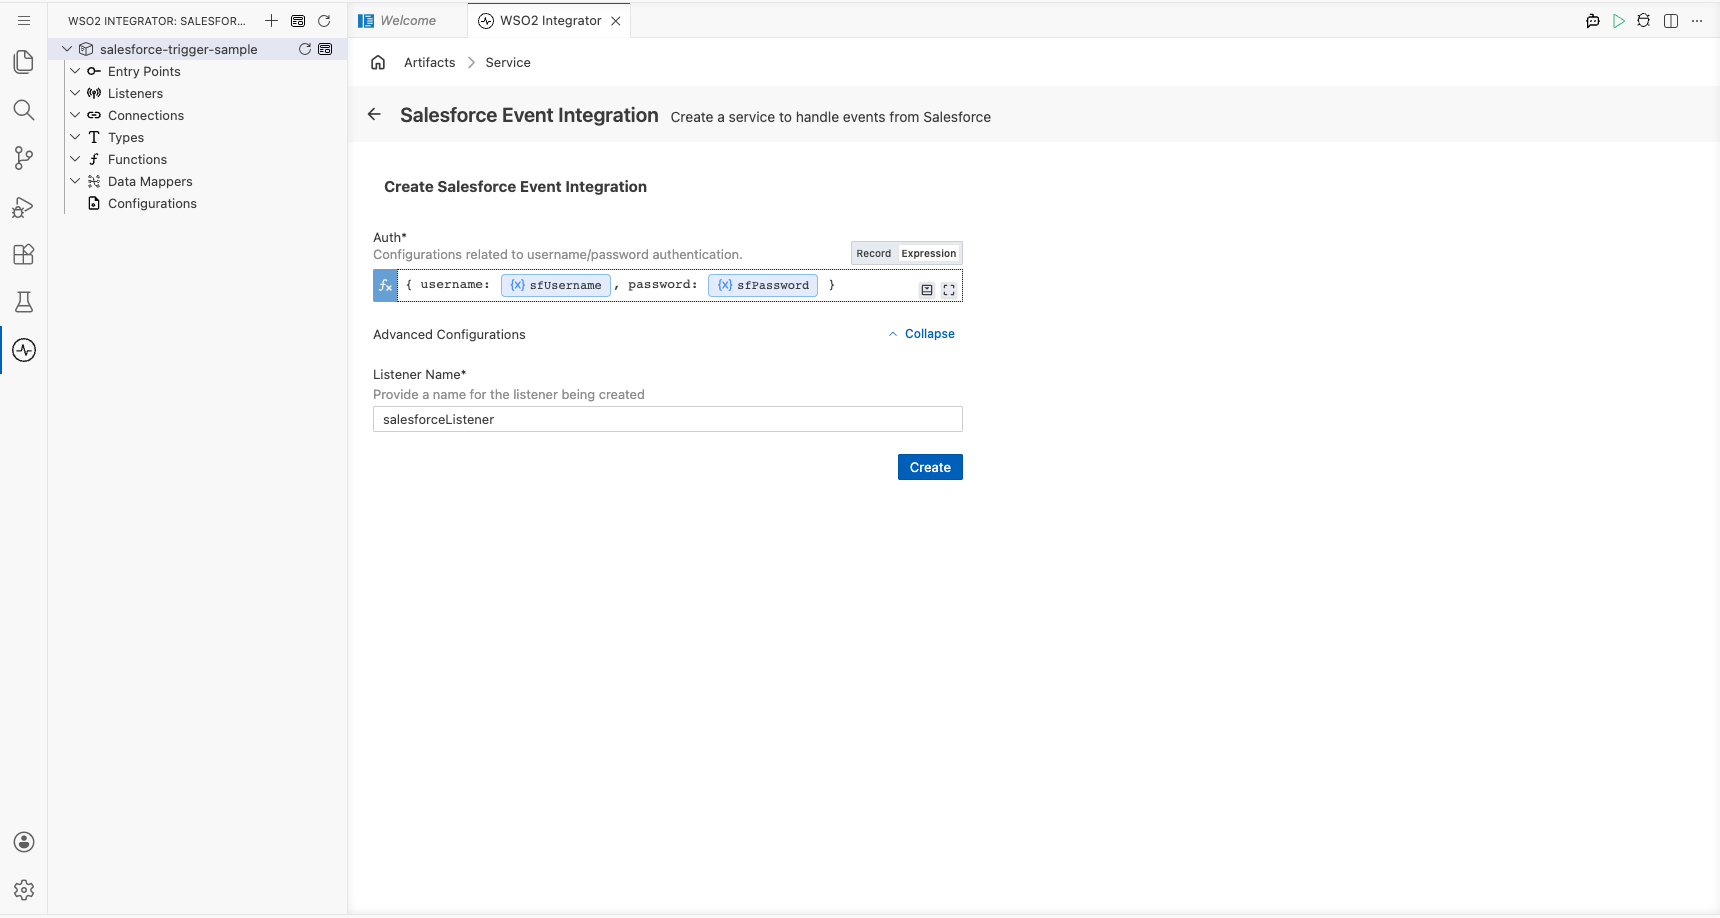The image size is (1720, 918).
Task: Open the Manage settings gear
Action: [24, 890]
